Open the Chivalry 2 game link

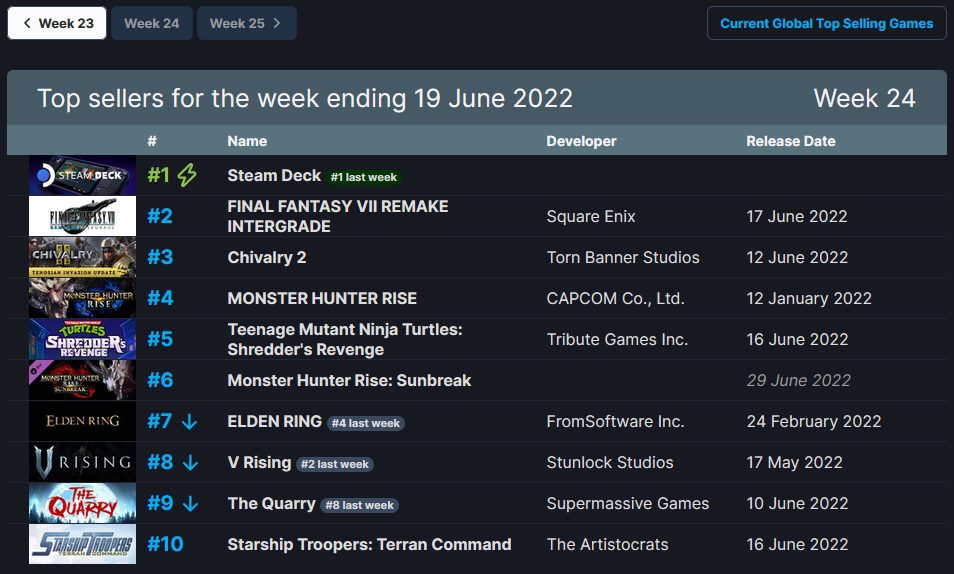[266, 257]
